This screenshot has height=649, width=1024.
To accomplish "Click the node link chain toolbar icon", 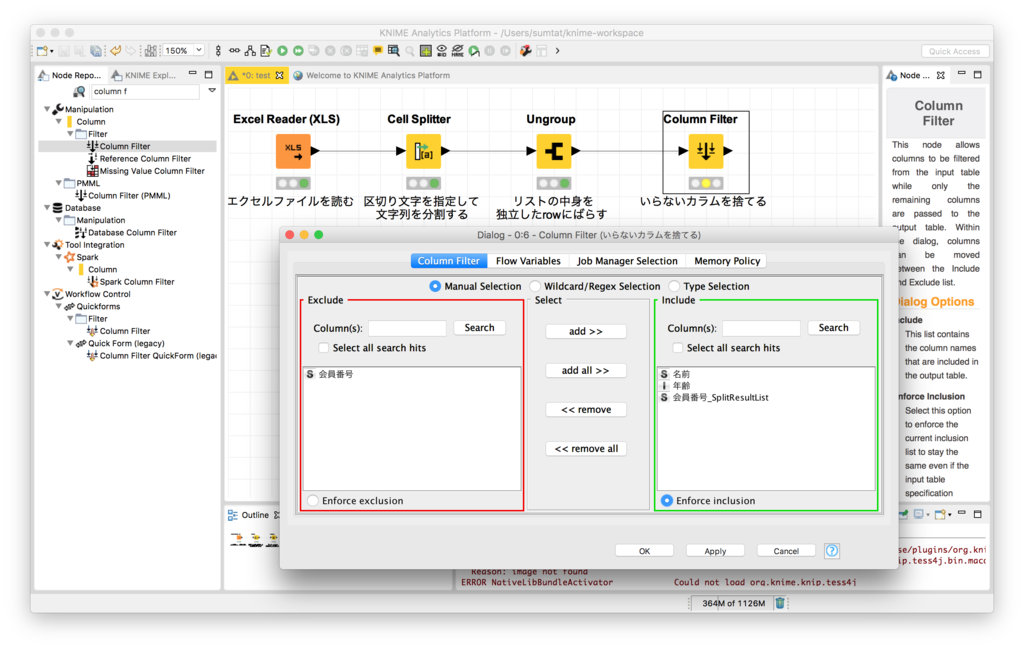I will click(x=234, y=51).
